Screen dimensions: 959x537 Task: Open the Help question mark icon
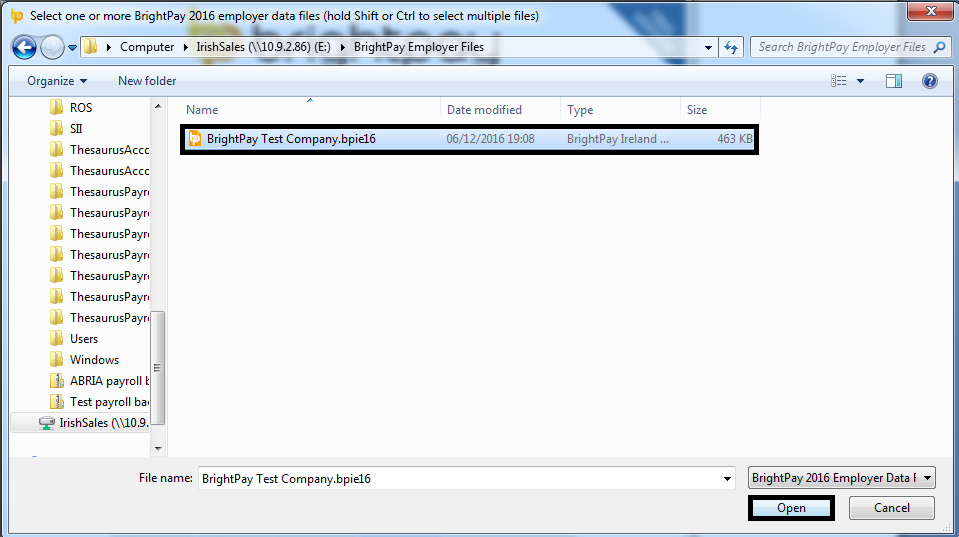pos(930,81)
